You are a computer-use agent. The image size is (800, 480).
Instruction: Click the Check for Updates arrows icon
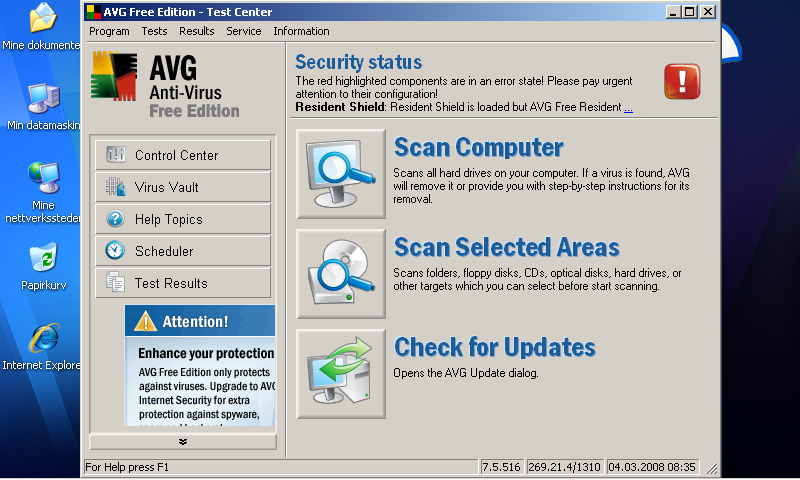pos(341,374)
